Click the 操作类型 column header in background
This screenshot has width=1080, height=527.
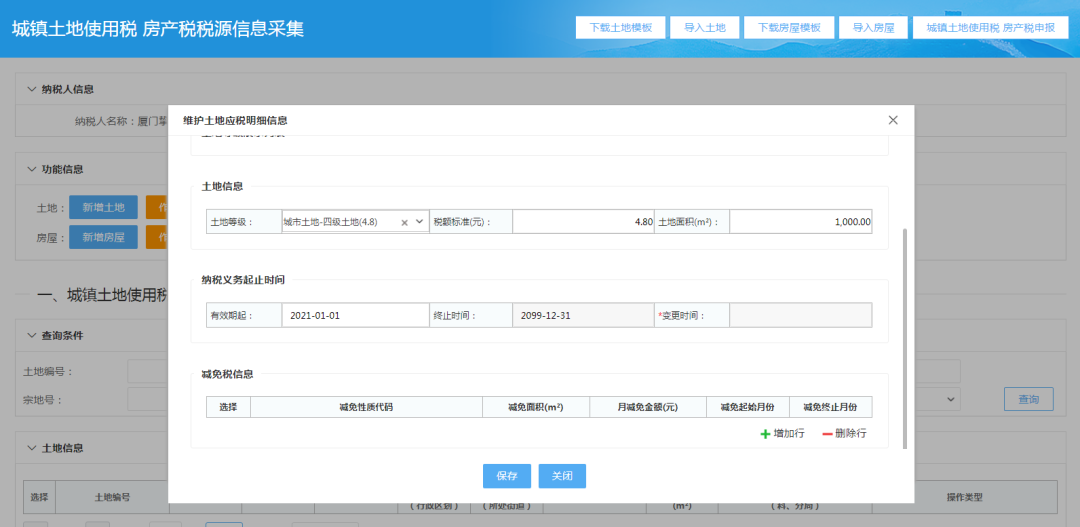964,497
